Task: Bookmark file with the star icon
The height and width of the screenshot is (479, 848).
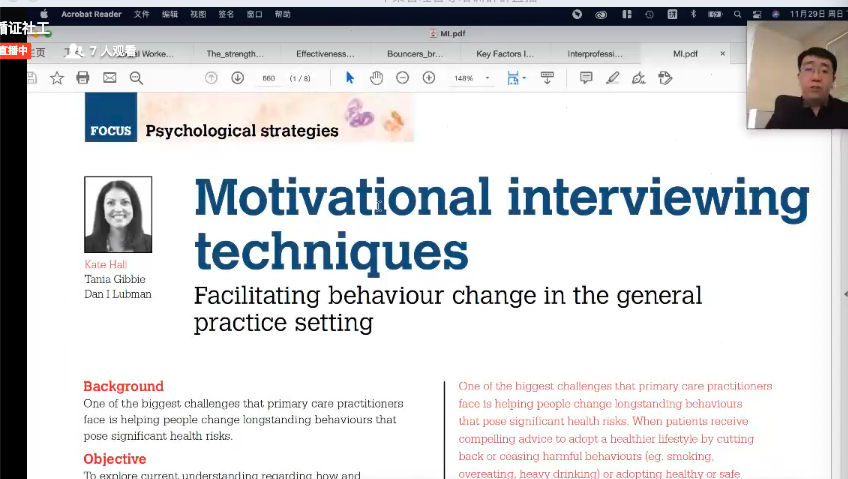Action: coord(57,78)
